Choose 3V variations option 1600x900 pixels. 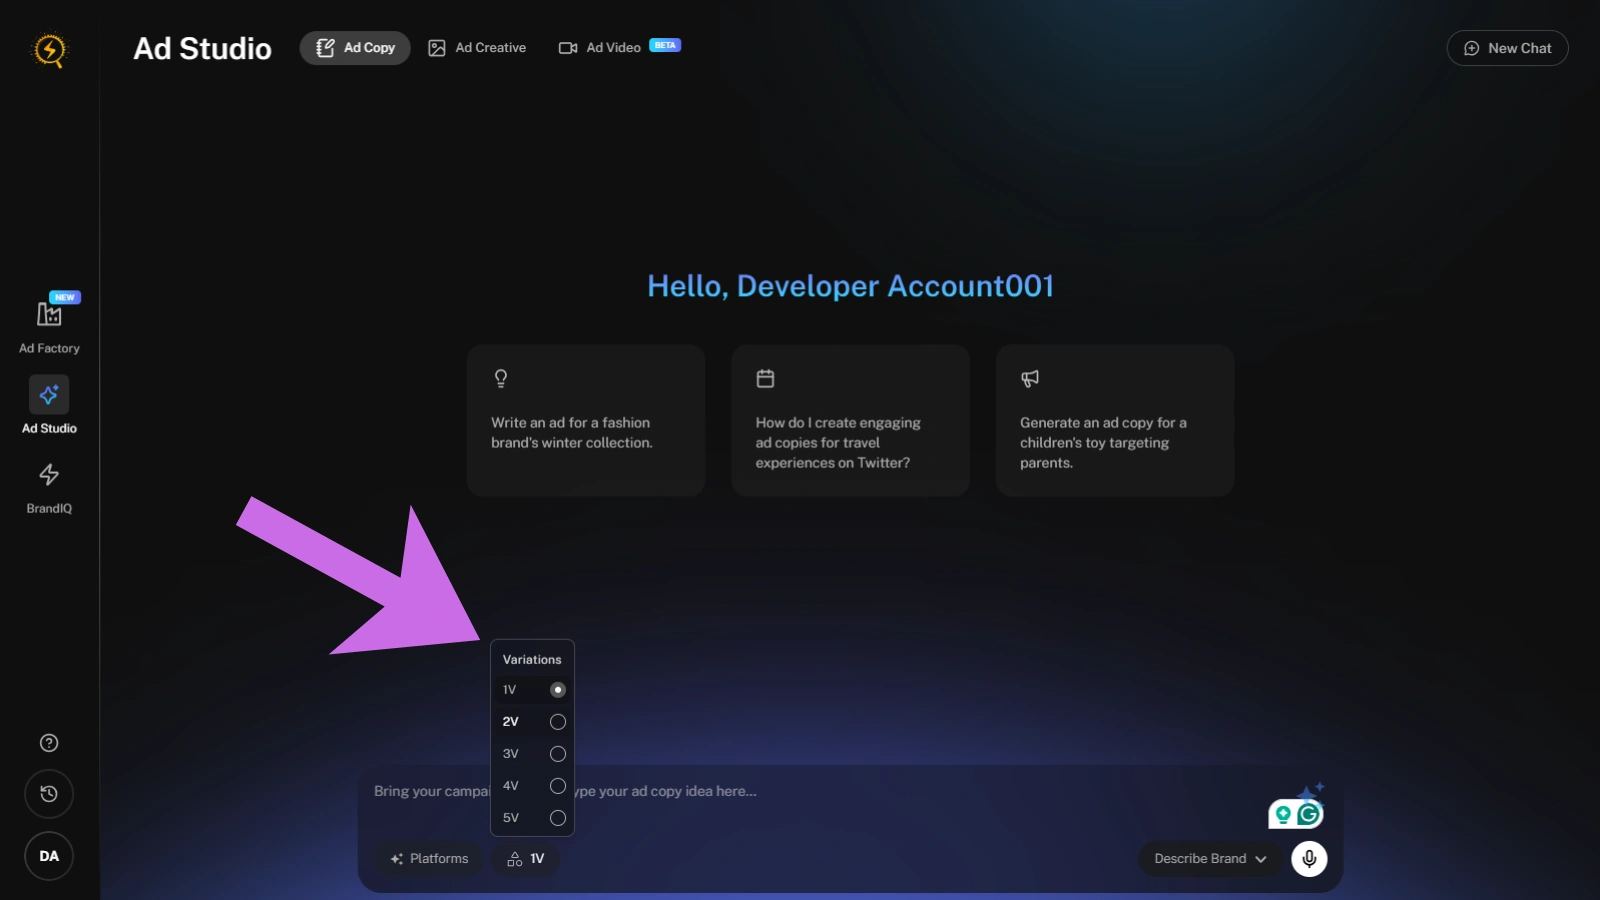558,754
